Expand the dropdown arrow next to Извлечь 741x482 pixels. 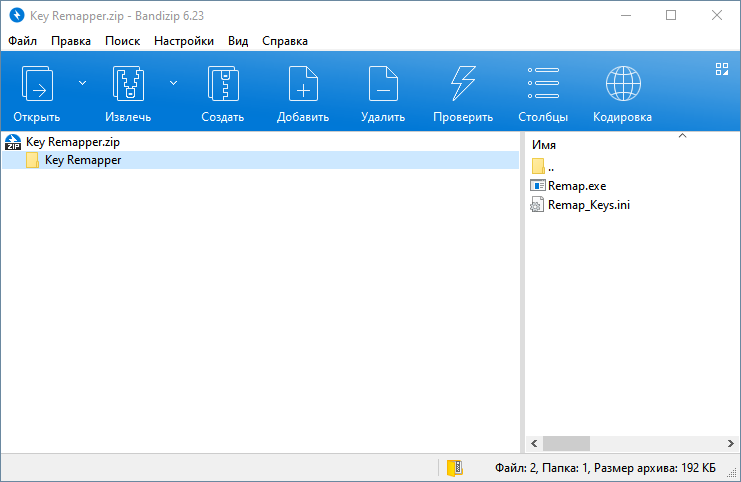(x=173, y=83)
